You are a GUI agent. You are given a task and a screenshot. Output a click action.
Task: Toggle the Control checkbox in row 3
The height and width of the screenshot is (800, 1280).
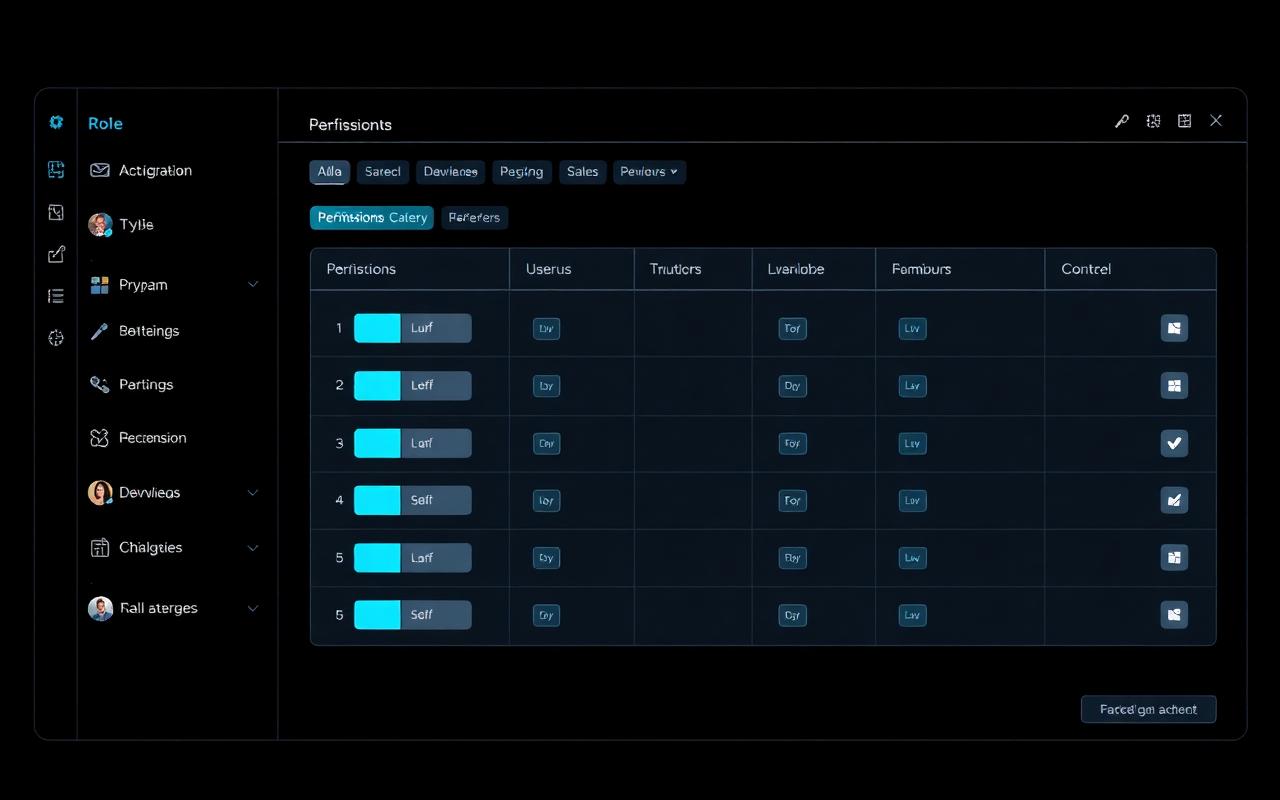click(1174, 443)
